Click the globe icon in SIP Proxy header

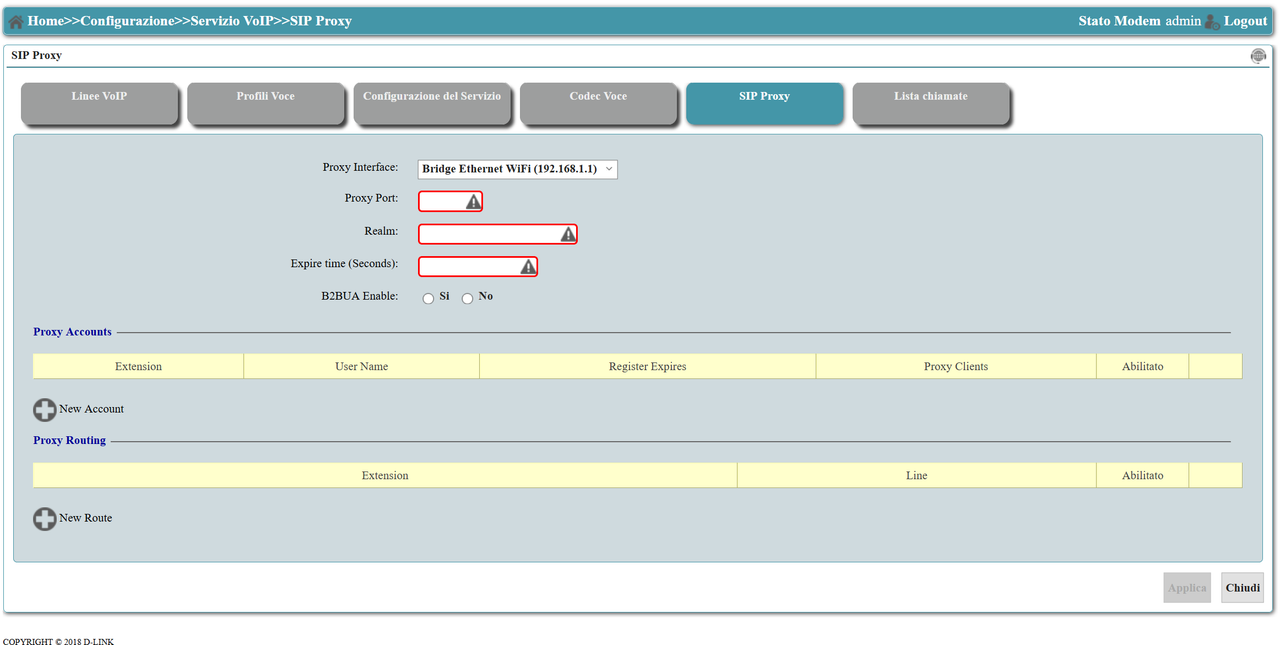coord(1258,56)
